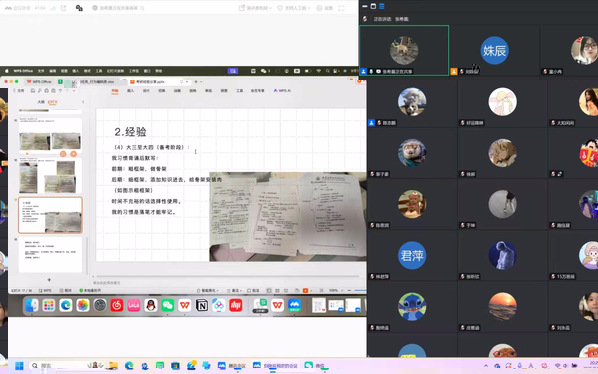This screenshot has height=374, width=598.
Task: Select the 插入 ribbon tab
Action: pyautogui.click(x=130, y=91)
